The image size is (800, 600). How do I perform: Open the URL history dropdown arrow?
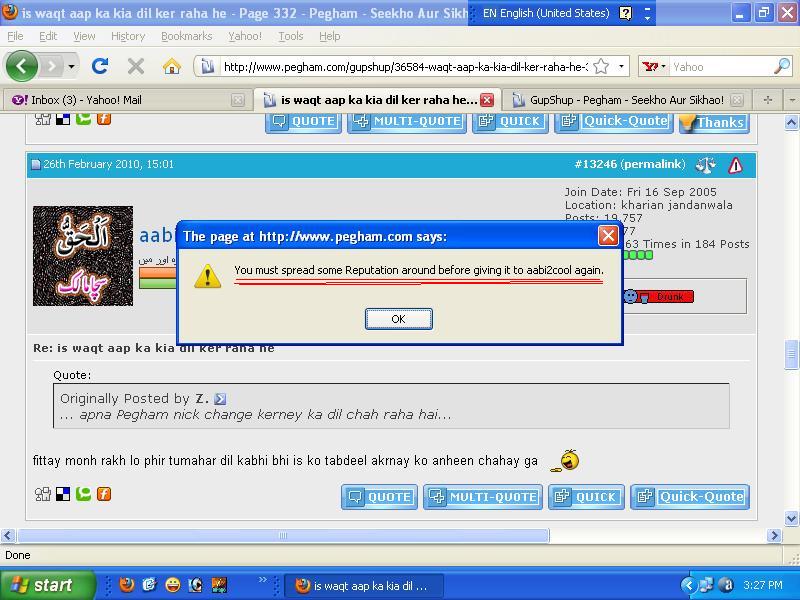tap(621, 67)
